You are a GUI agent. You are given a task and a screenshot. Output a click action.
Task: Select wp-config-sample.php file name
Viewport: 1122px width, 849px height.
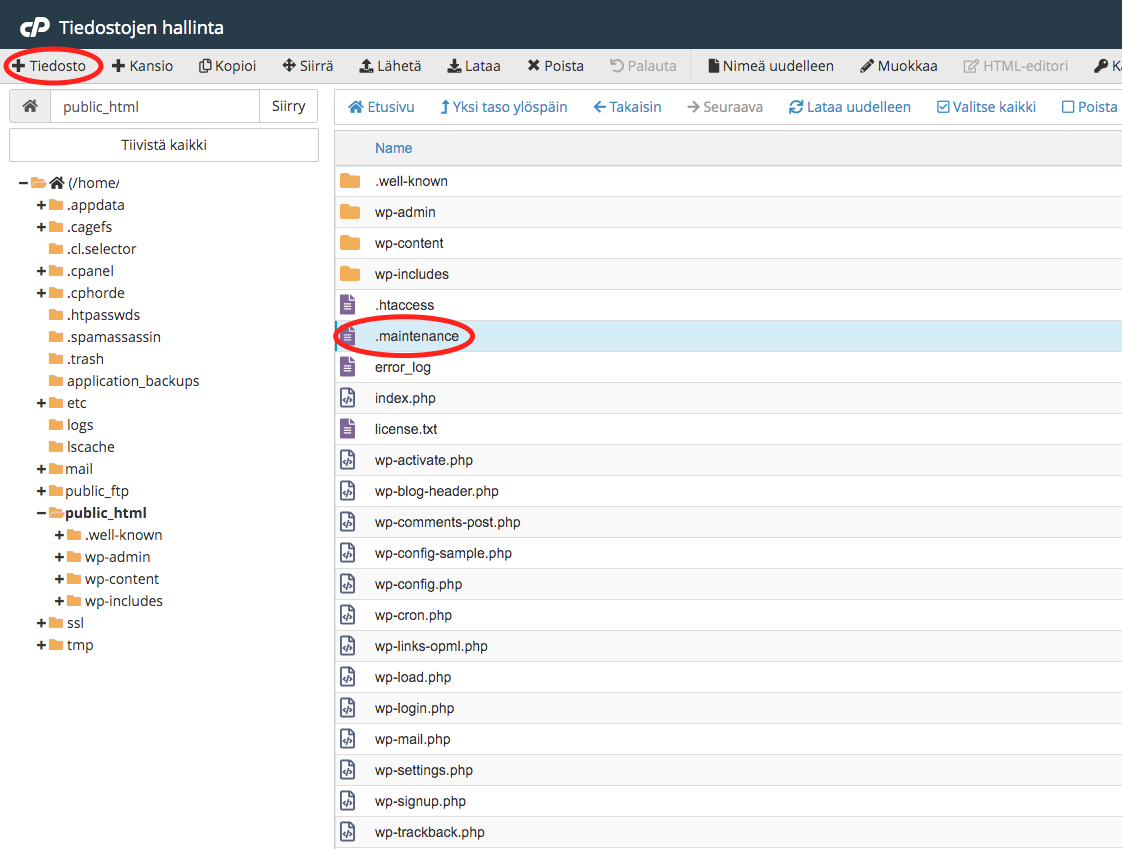point(443,553)
